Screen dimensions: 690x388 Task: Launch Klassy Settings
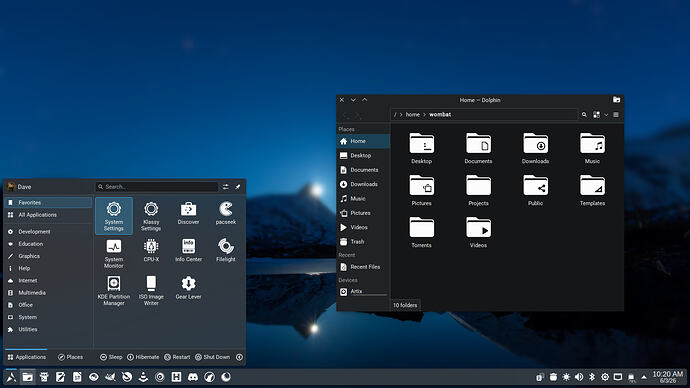tap(151, 216)
